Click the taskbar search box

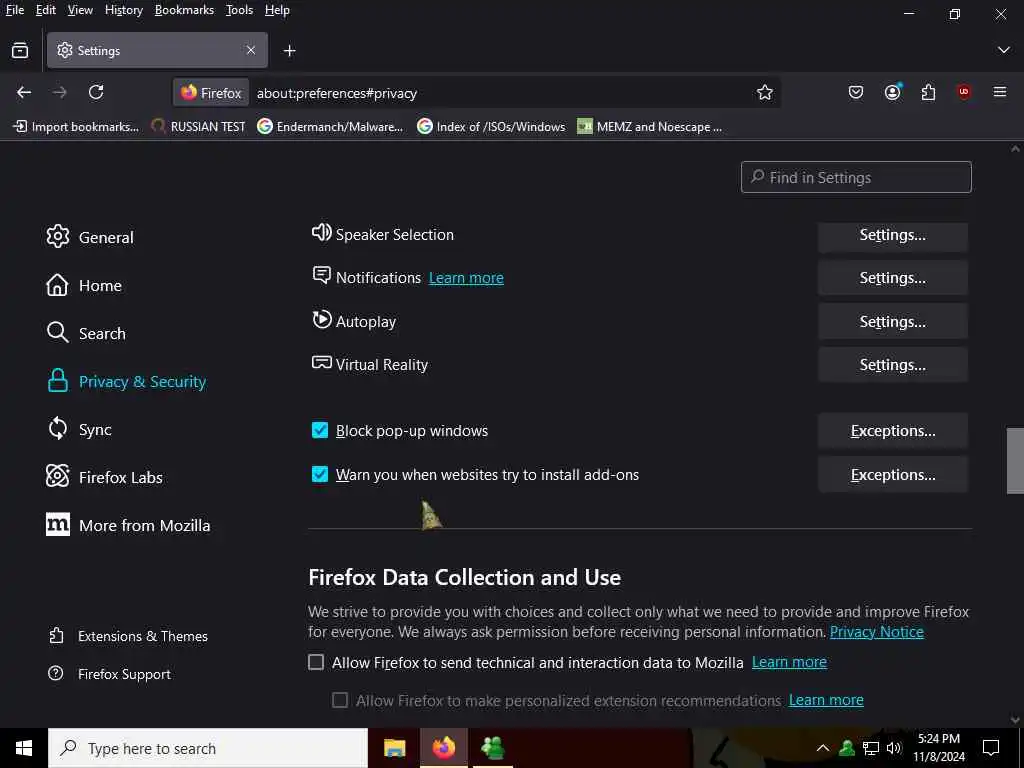208,748
